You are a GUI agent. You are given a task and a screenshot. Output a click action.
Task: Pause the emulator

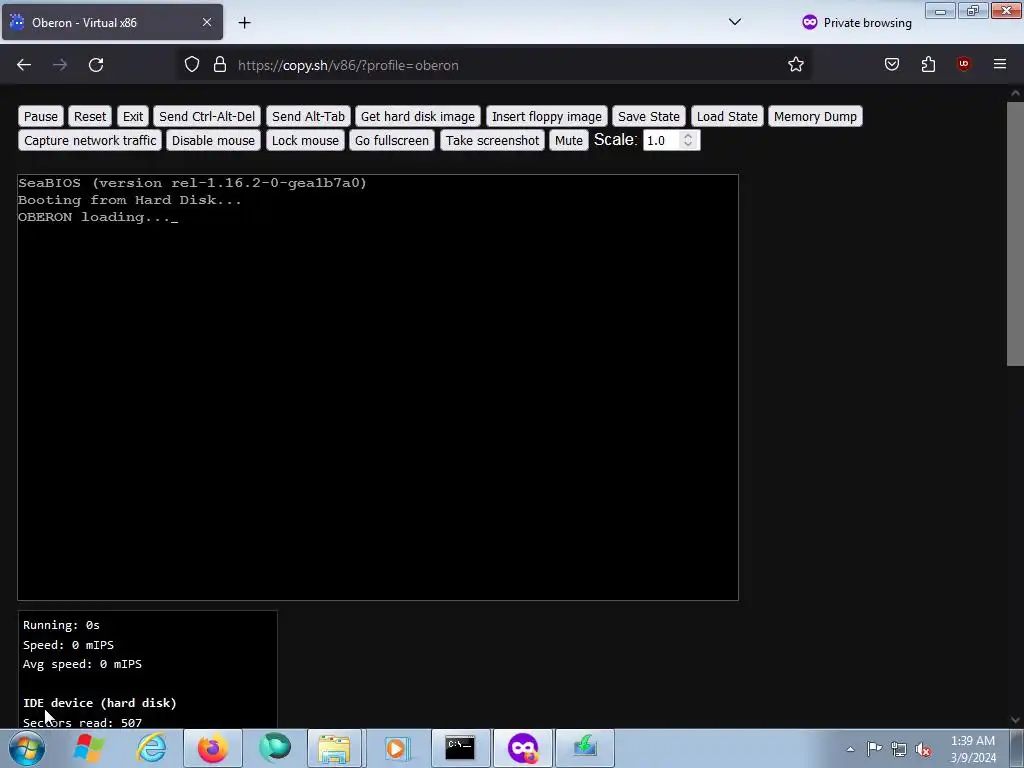click(x=40, y=116)
